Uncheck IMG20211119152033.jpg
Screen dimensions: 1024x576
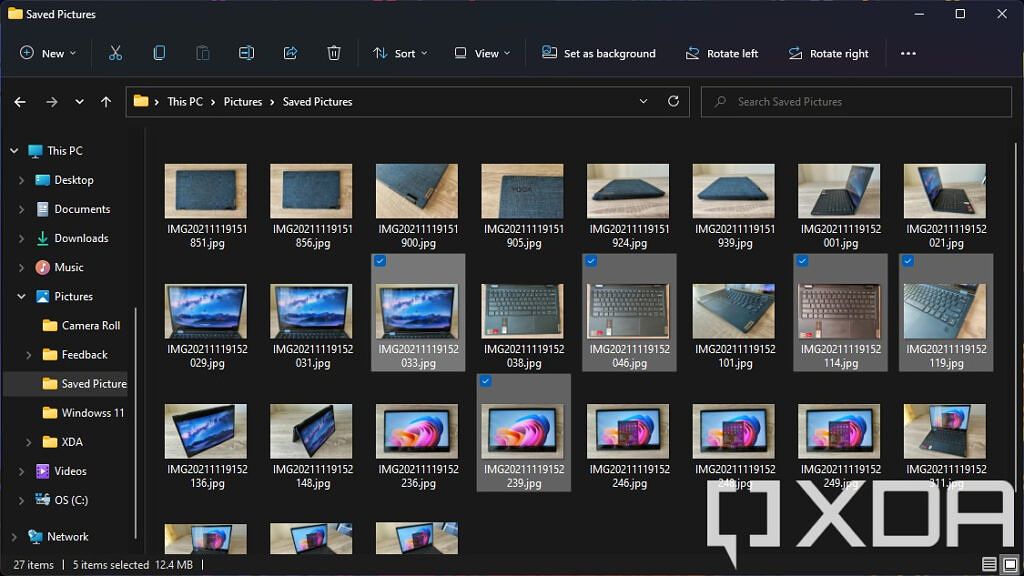[x=380, y=261]
